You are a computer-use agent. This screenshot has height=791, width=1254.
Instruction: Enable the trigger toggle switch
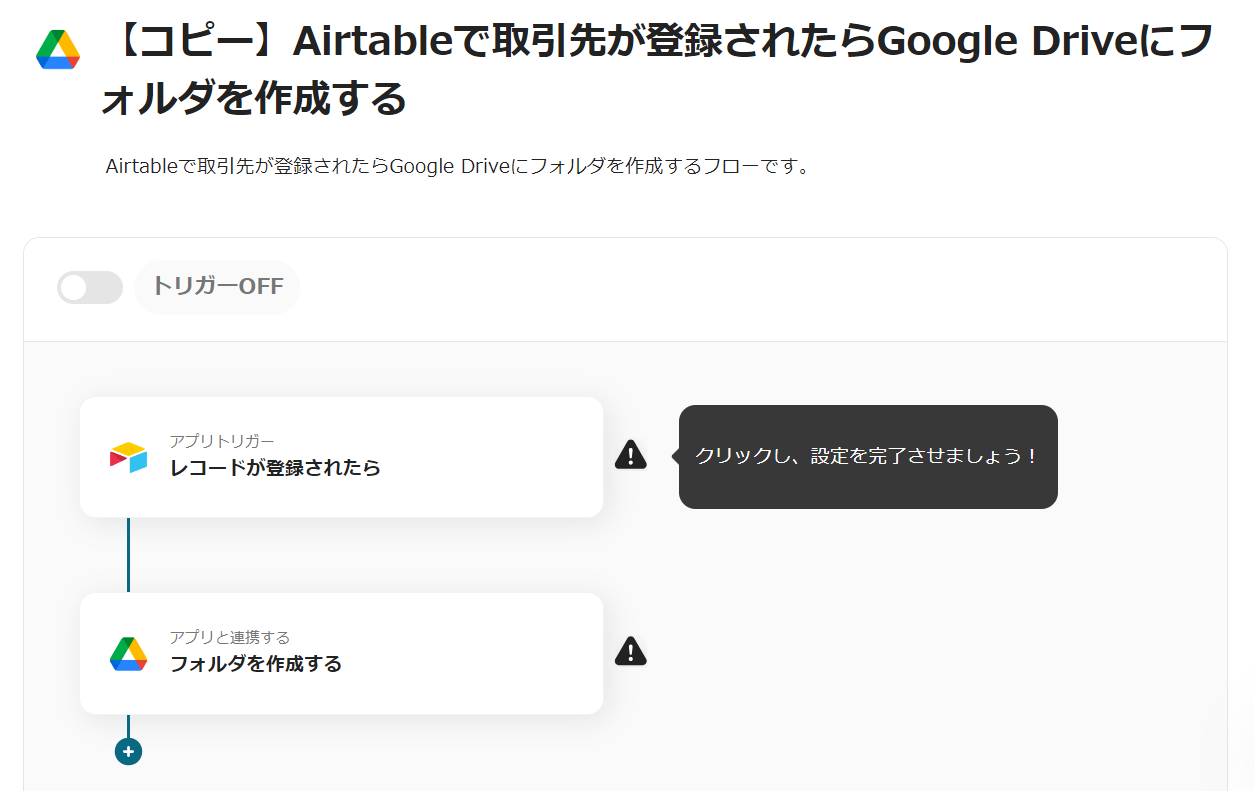(x=89, y=287)
